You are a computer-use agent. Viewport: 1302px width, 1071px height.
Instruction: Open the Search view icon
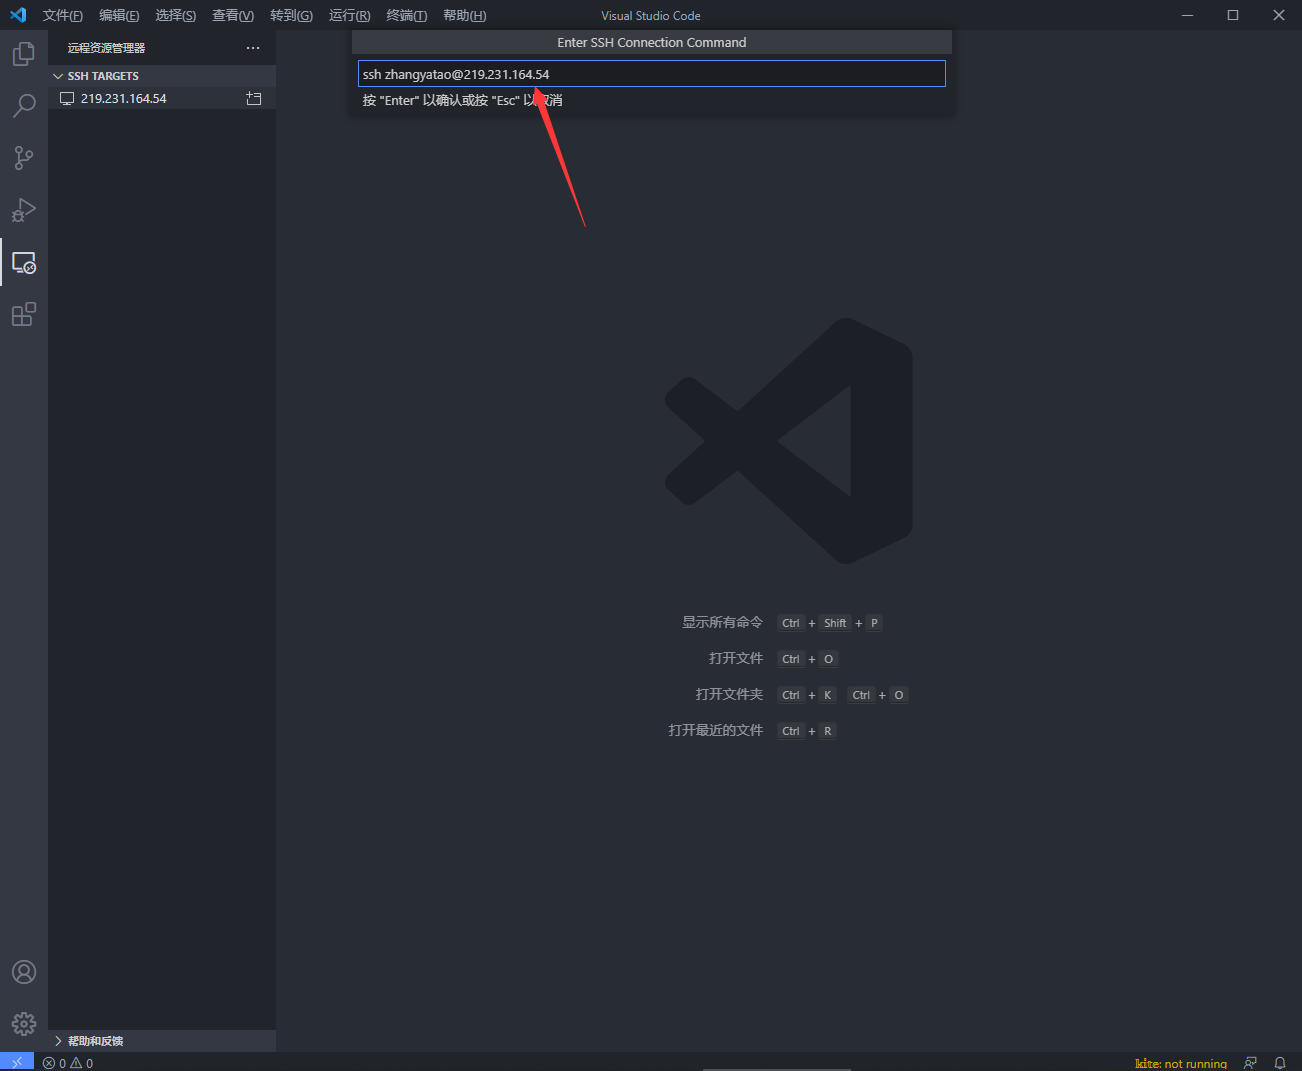(x=24, y=105)
